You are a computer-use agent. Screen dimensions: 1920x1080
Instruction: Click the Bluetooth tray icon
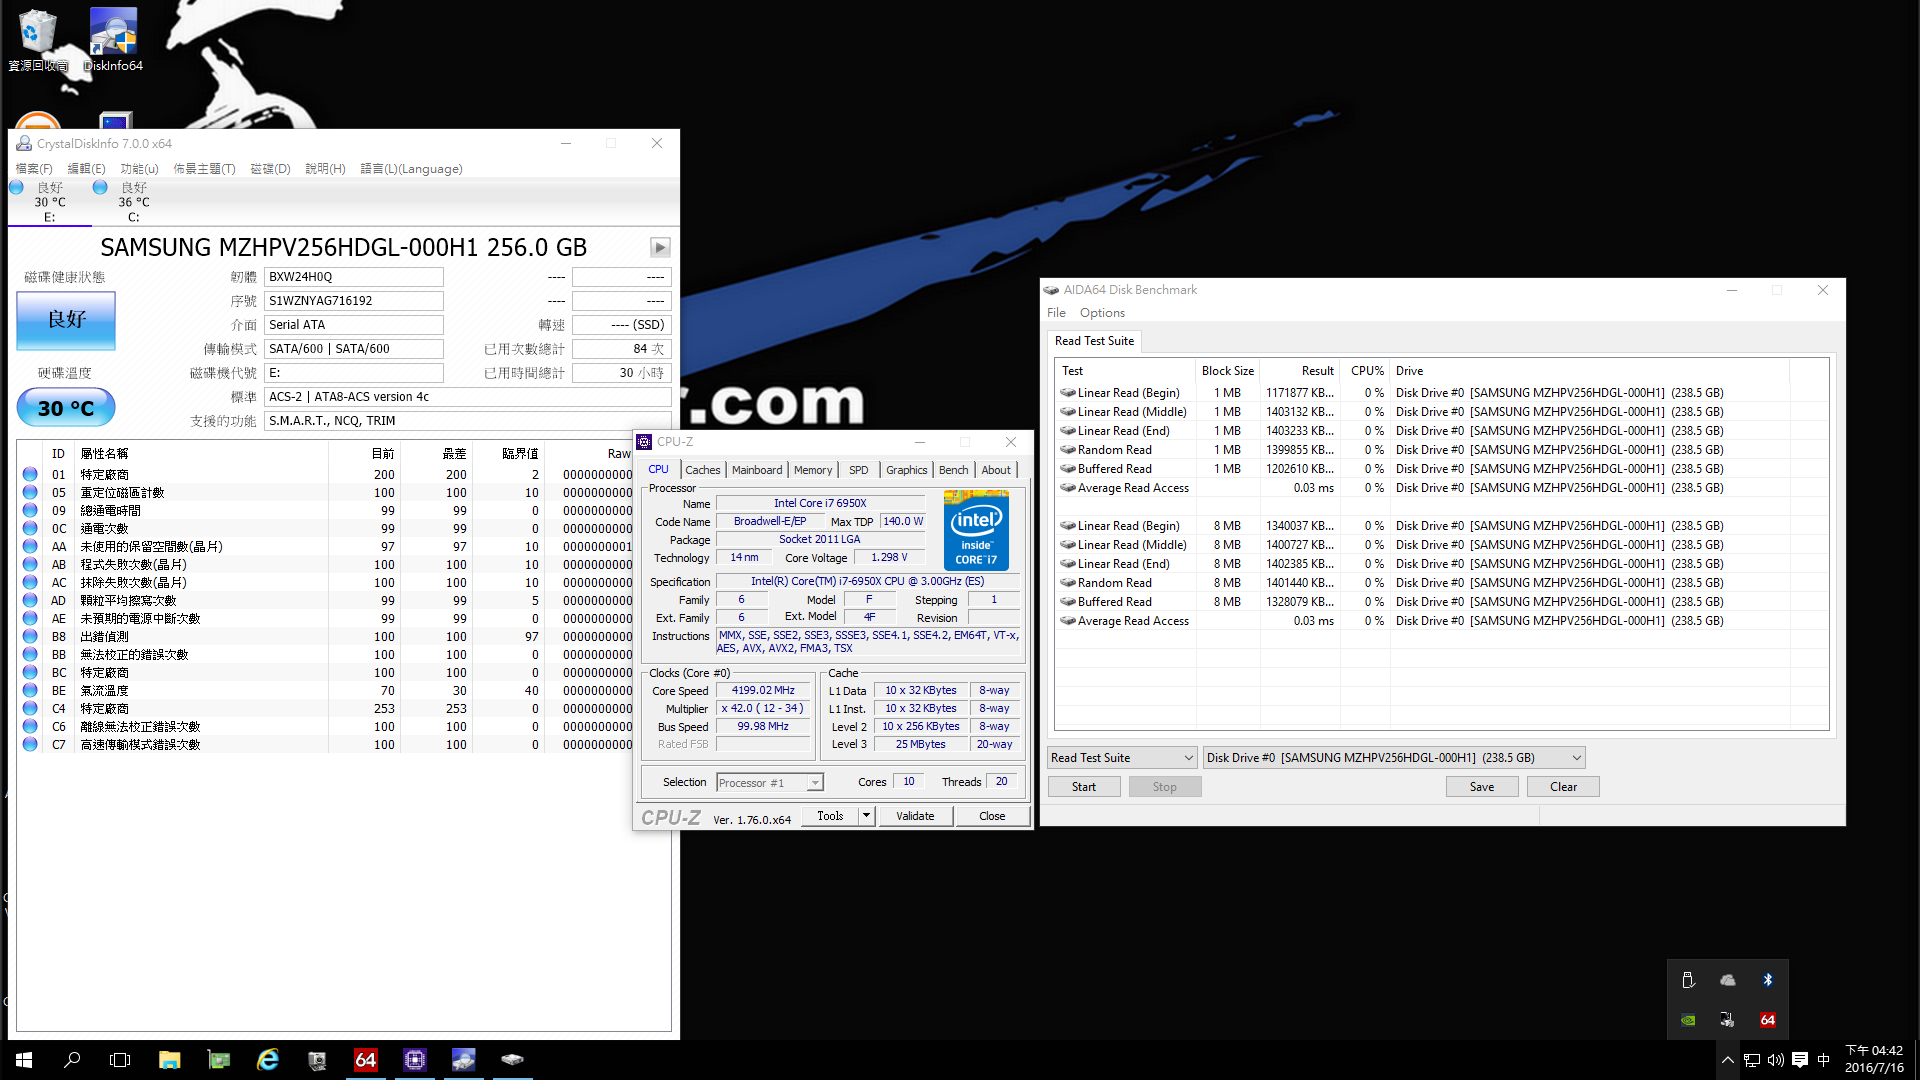[1767, 980]
